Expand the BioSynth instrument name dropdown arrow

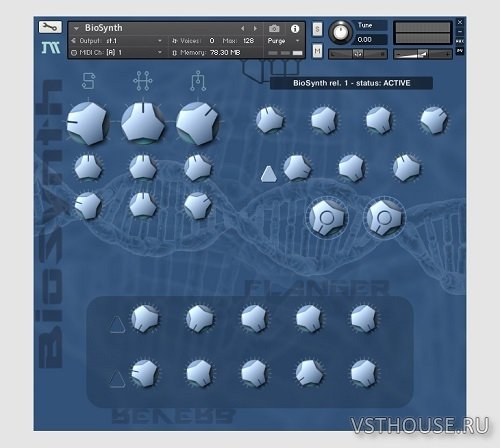76,29
